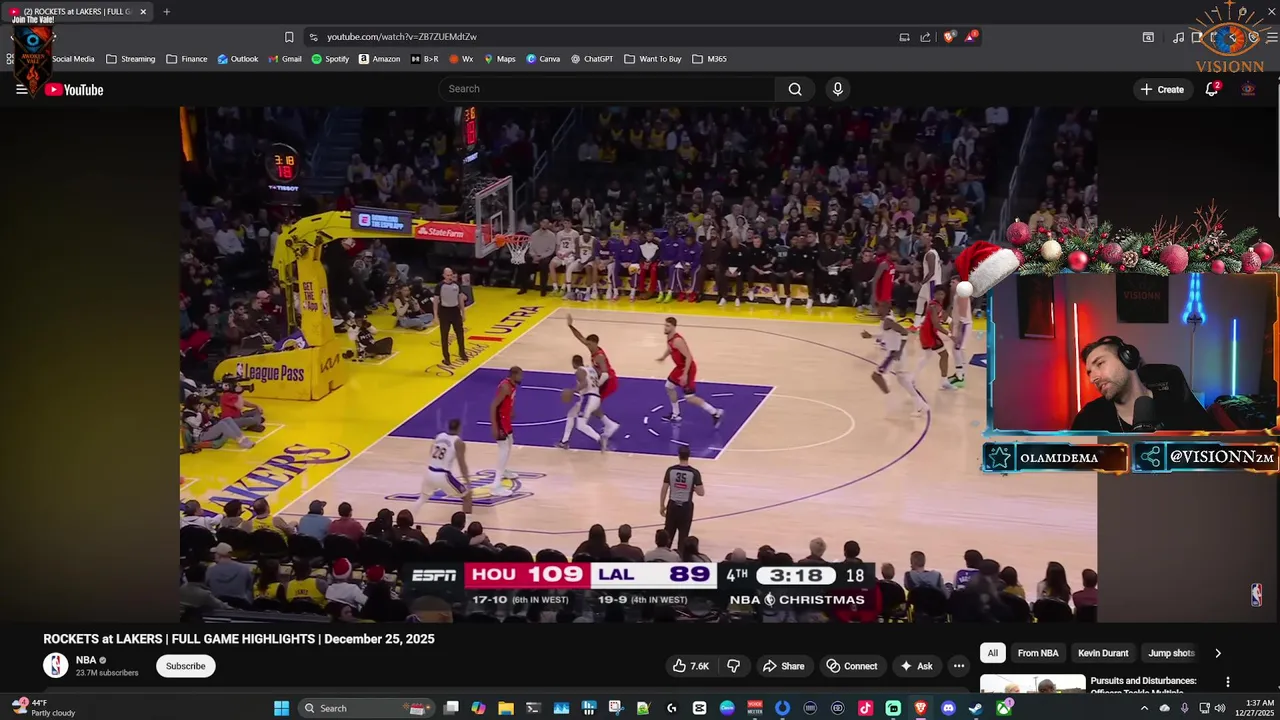Viewport: 1280px width, 720px height.
Task: Open the B>R bookmark
Action: [x=424, y=59]
